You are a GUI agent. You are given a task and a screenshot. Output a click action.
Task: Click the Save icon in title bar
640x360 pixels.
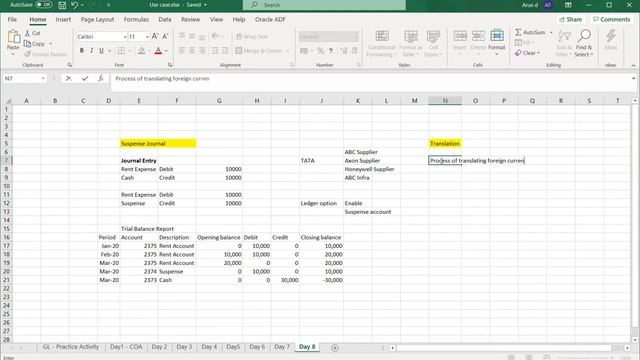click(x=62, y=5)
